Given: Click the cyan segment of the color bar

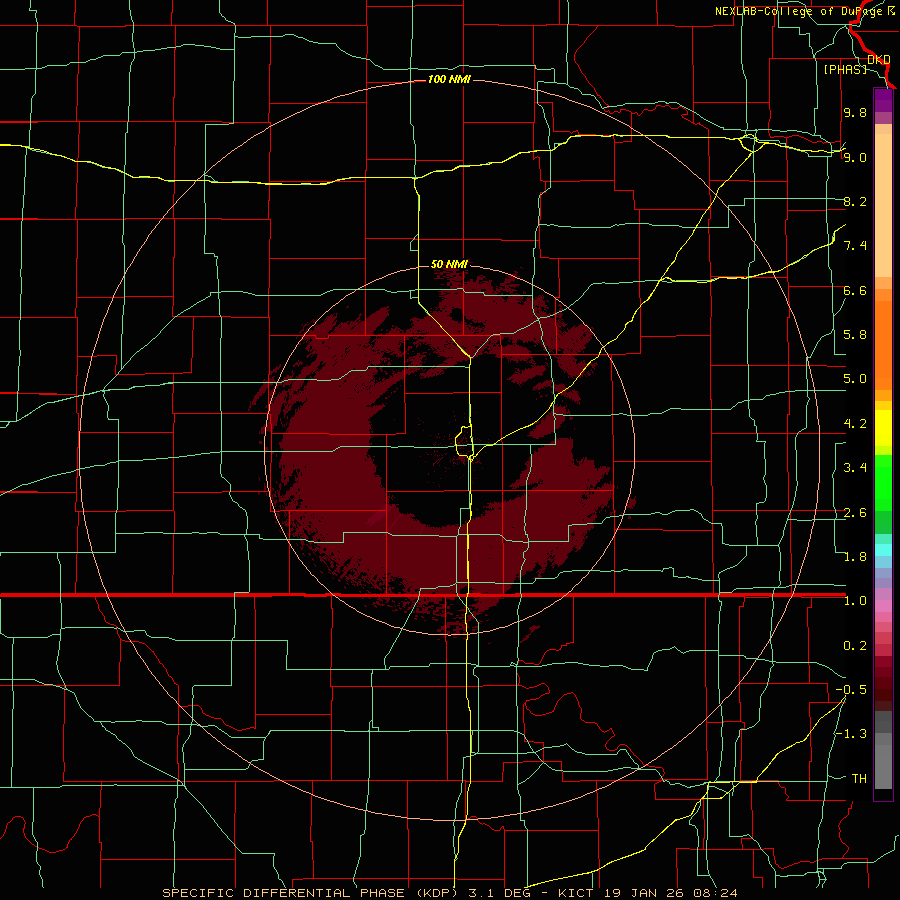Looking at the screenshot, I should pos(883,550).
